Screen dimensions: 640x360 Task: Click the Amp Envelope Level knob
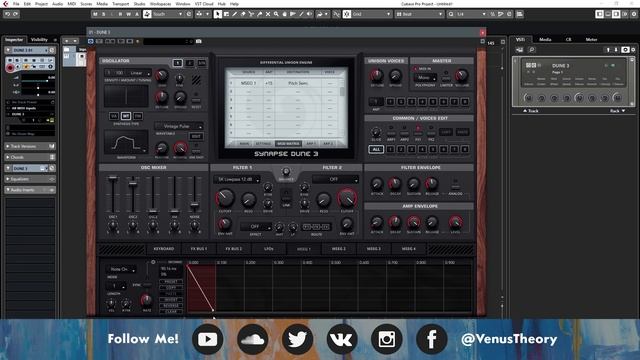point(456,222)
